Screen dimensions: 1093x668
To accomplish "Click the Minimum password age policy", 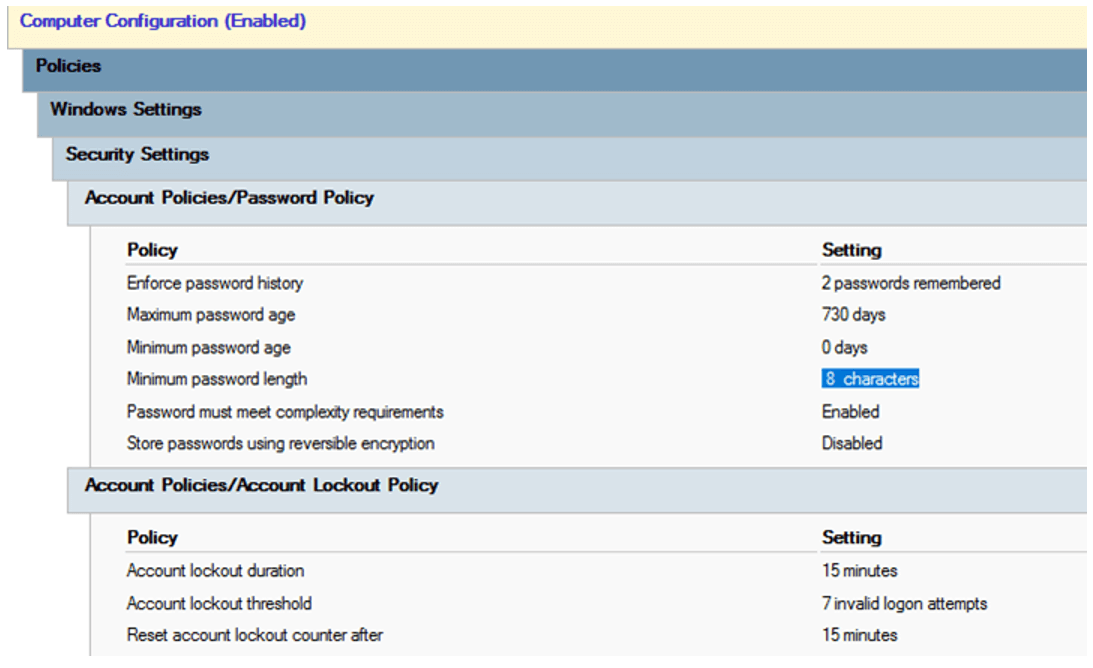I will tap(208, 347).
